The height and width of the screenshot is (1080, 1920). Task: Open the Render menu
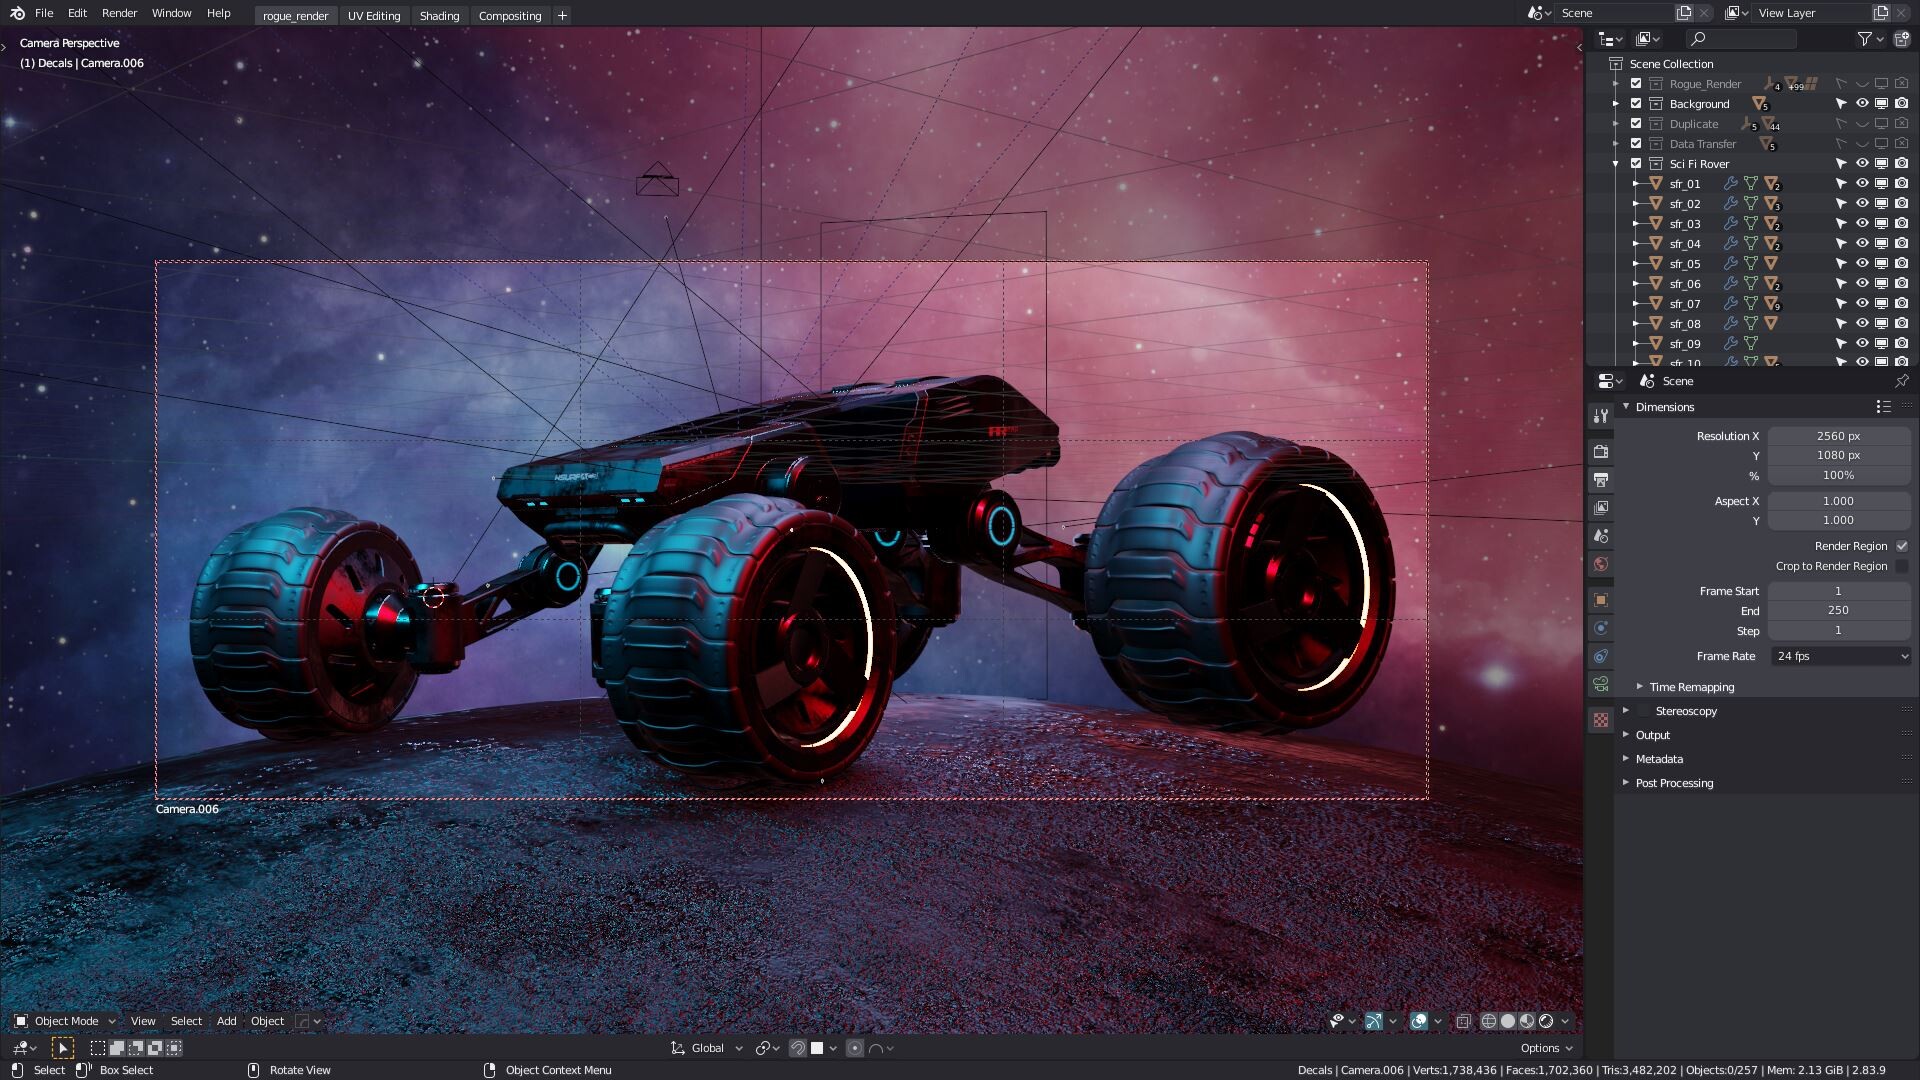point(119,13)
